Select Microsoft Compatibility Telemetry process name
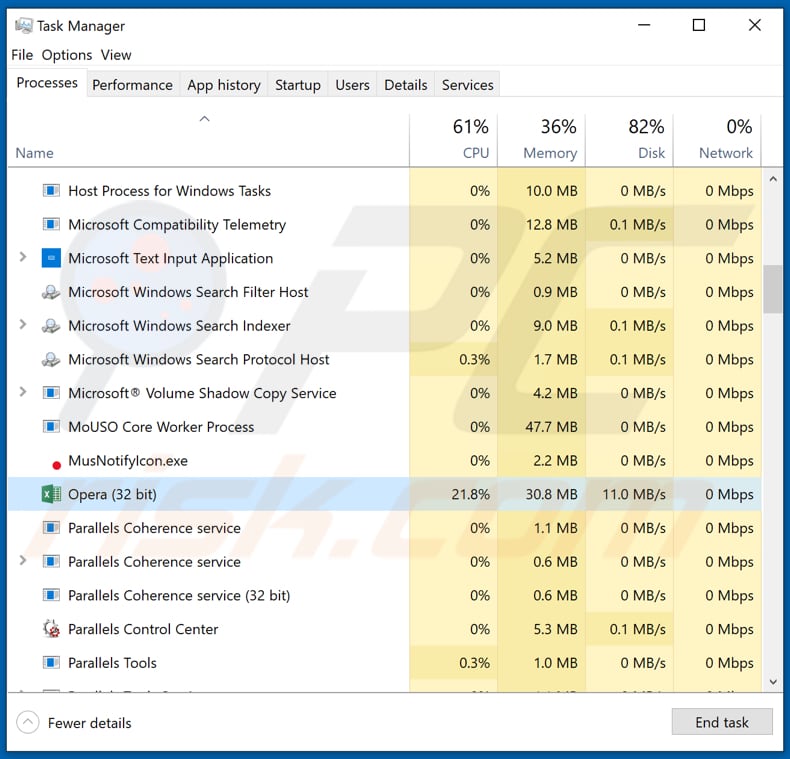This screenshot has width=790, height=759. coord(177,225)
